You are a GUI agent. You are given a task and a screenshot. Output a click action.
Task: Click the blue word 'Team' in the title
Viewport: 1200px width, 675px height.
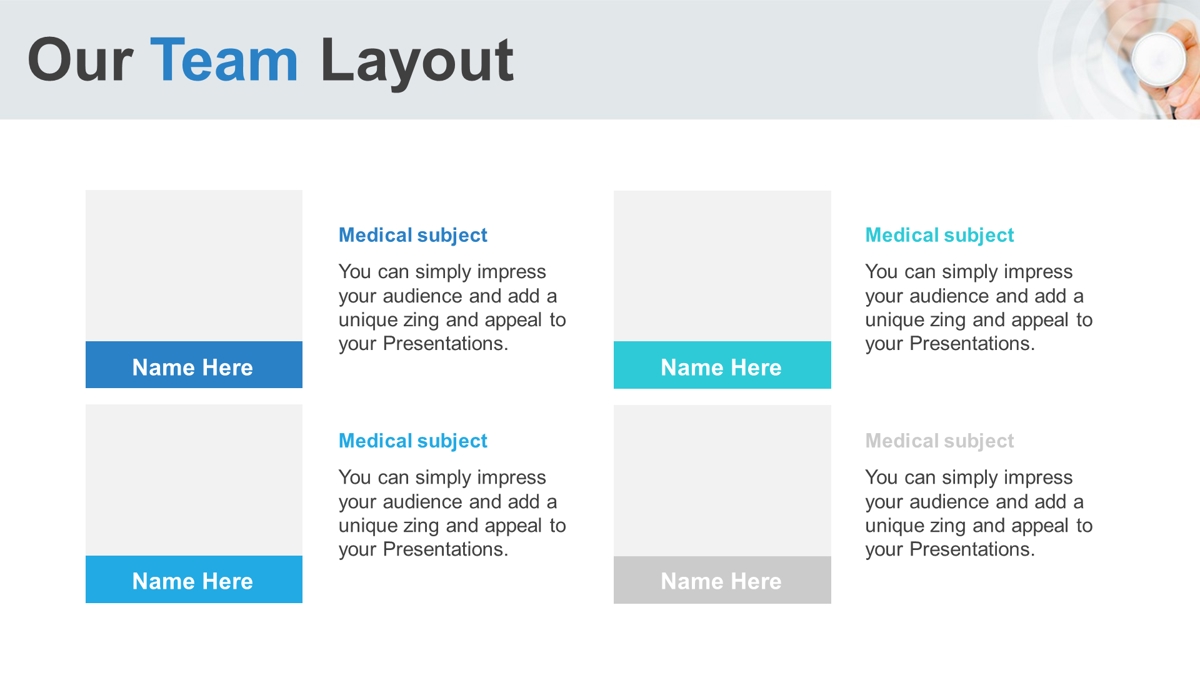pos(225,60)
